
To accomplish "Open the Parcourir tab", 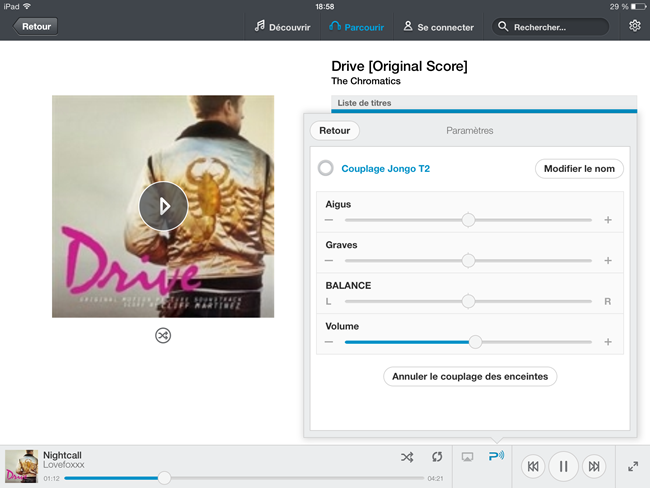I will (x=357, y=27).
